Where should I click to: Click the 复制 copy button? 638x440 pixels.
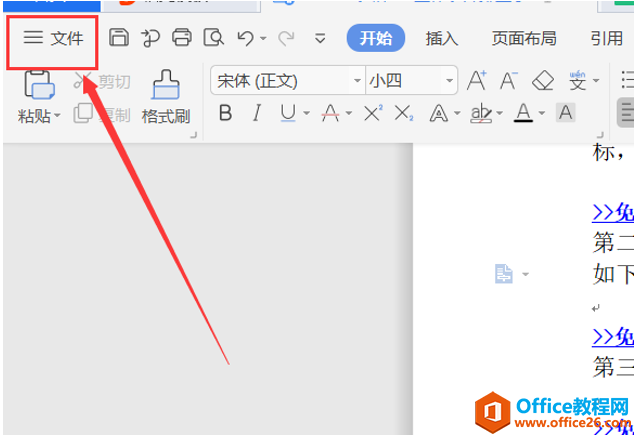tap(103, 114)
